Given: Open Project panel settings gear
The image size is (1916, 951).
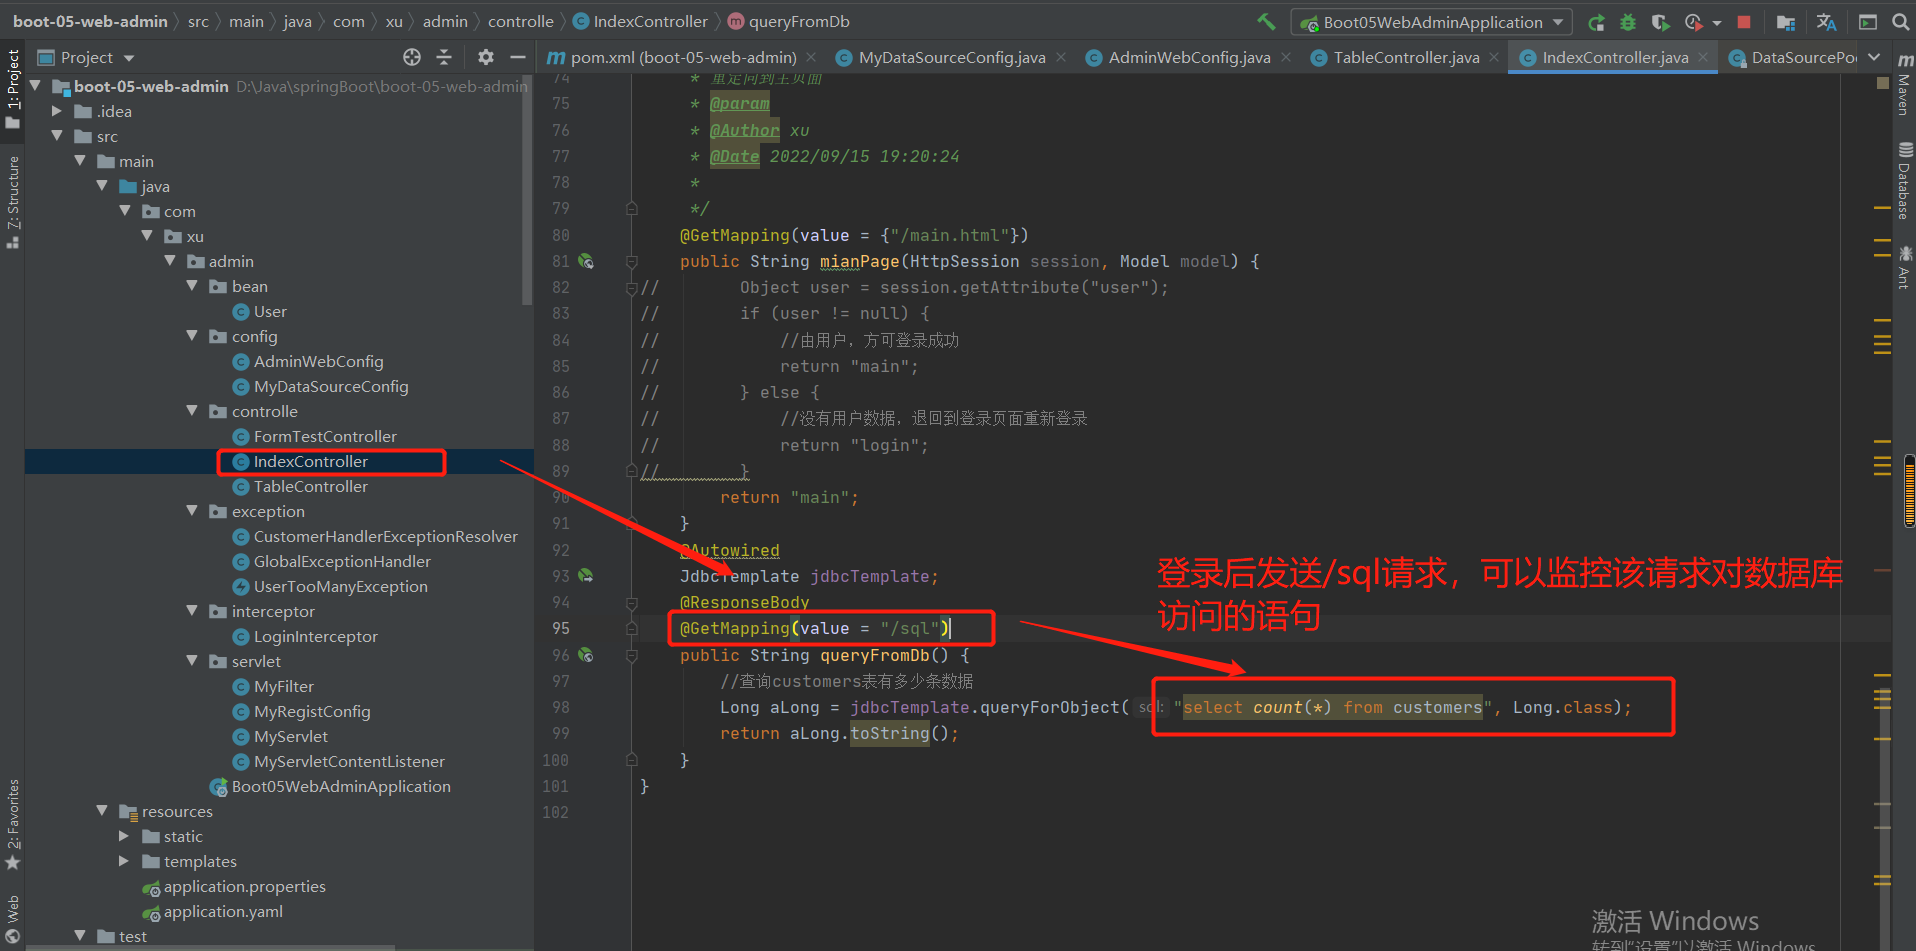Looking at the screenshot, I should (486, 57).
